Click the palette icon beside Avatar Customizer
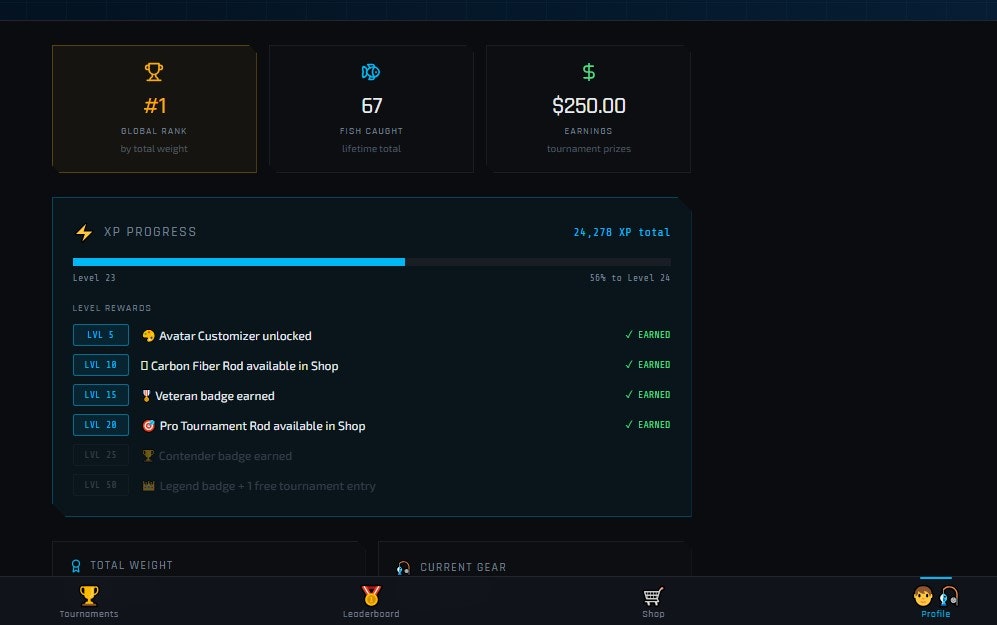The width and height of the screenshot is (997, 625). point(148,336)
